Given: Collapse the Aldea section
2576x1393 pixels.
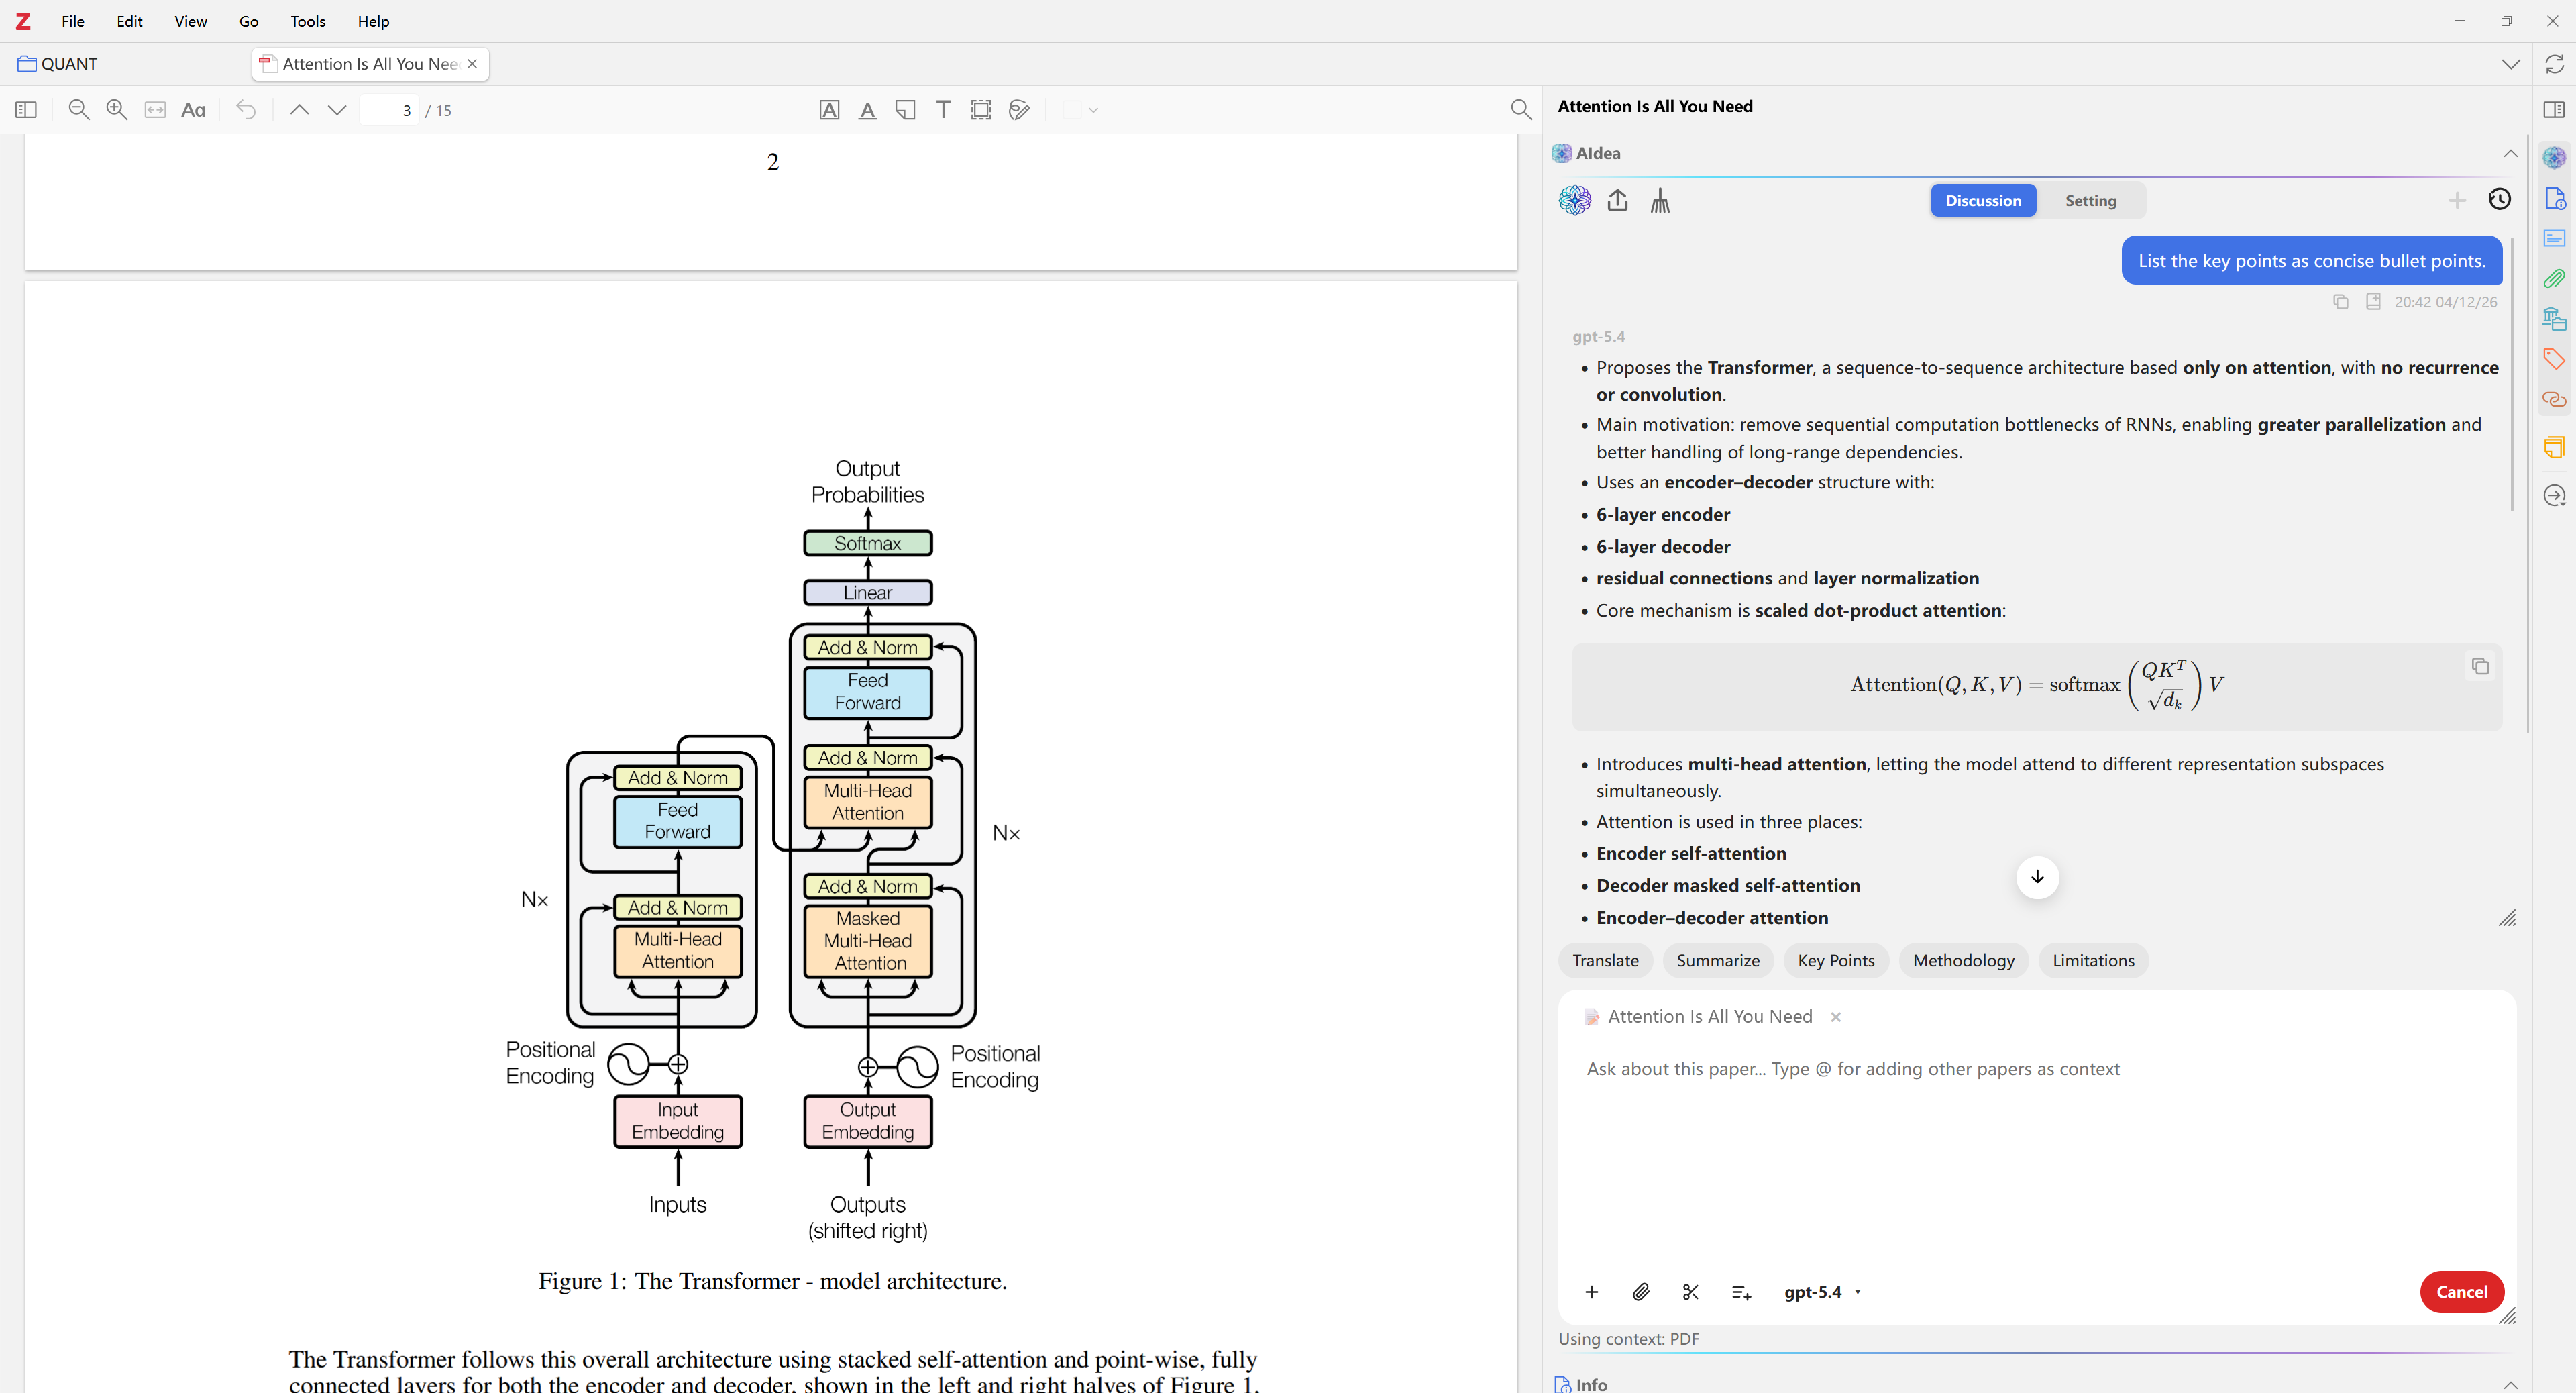Looking at the screenshot, I should pyautogui.click(x=2510, y=153).
